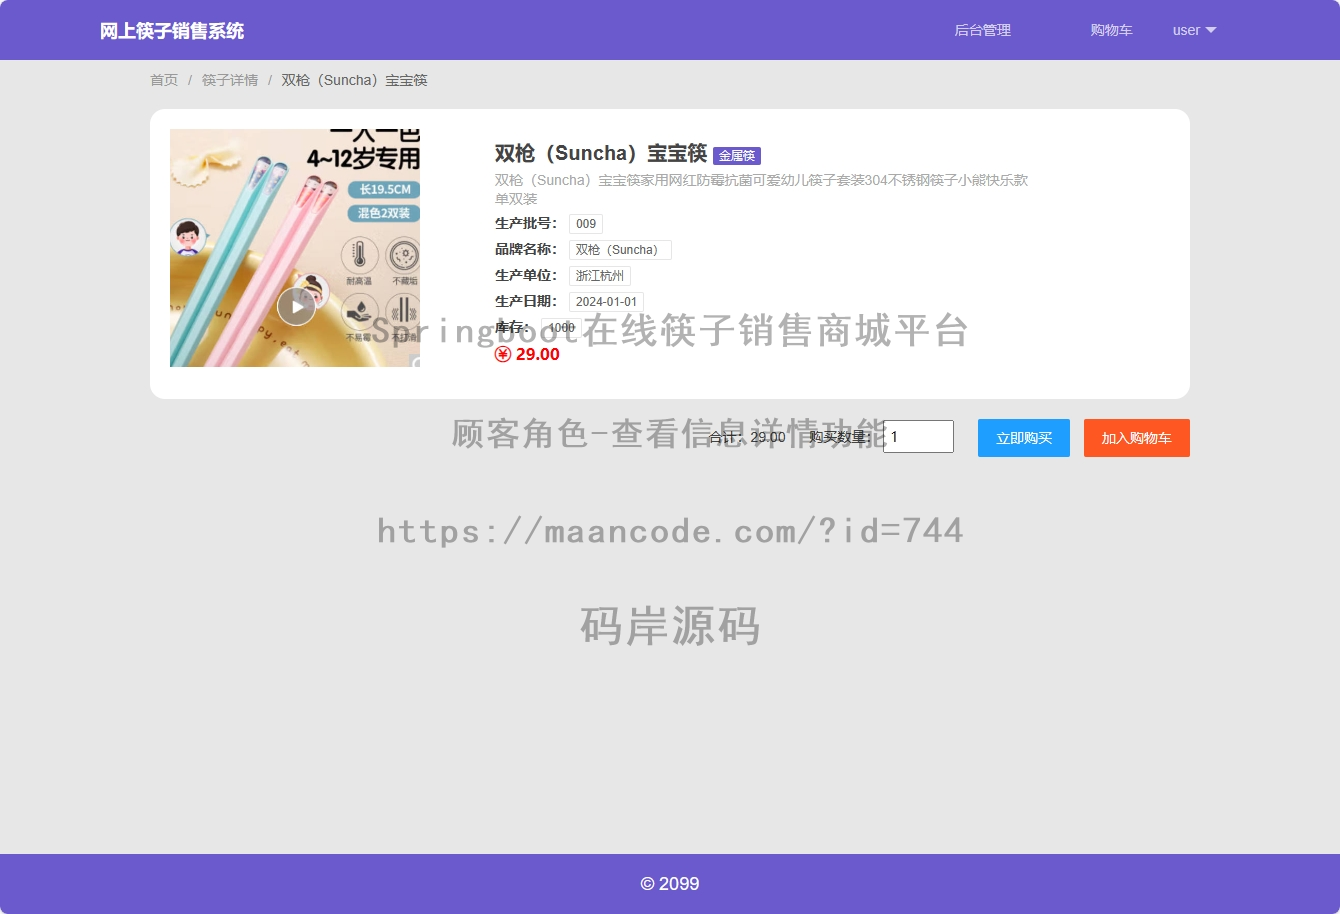
Task: Select the 金属筷 category tag
Action: coord(737,156)
